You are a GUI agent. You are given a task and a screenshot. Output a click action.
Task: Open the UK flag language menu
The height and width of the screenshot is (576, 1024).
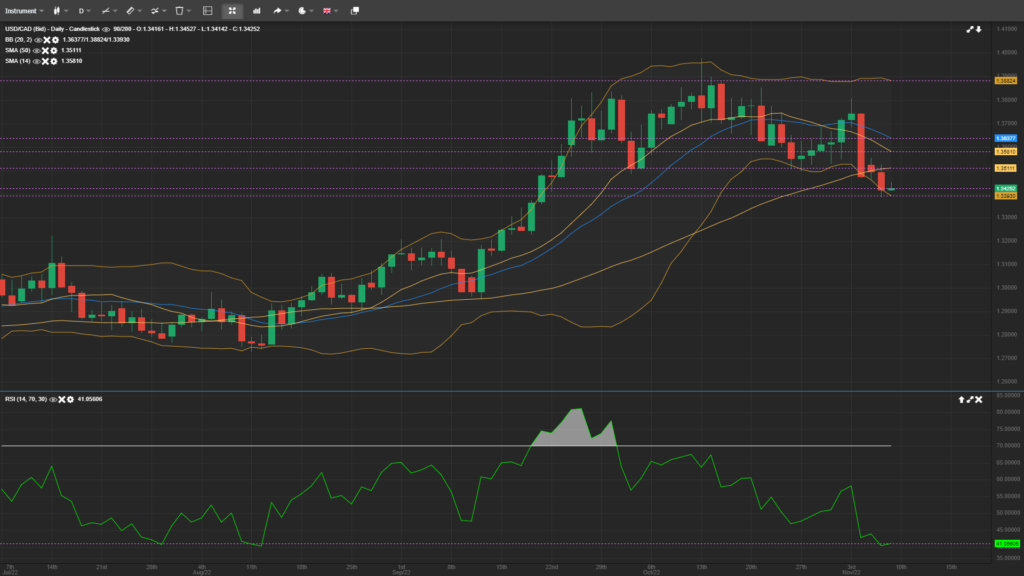point(329,10)
